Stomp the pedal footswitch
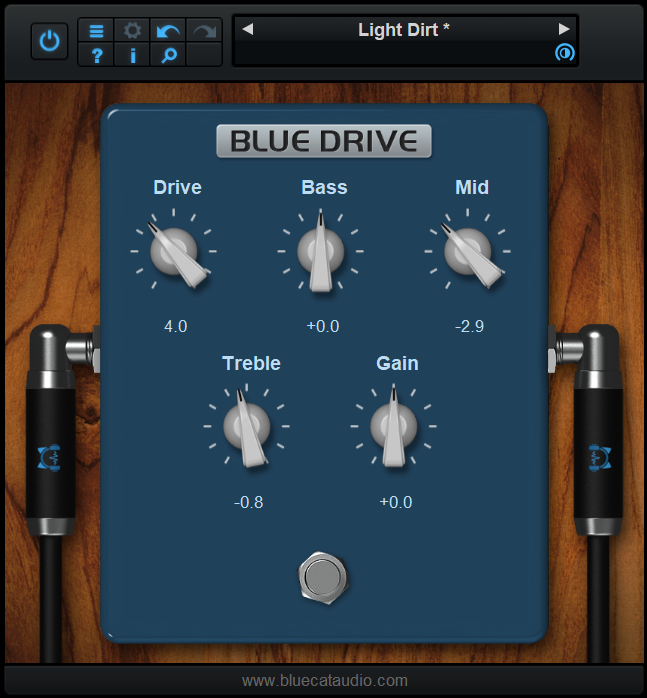 point(323,577)
